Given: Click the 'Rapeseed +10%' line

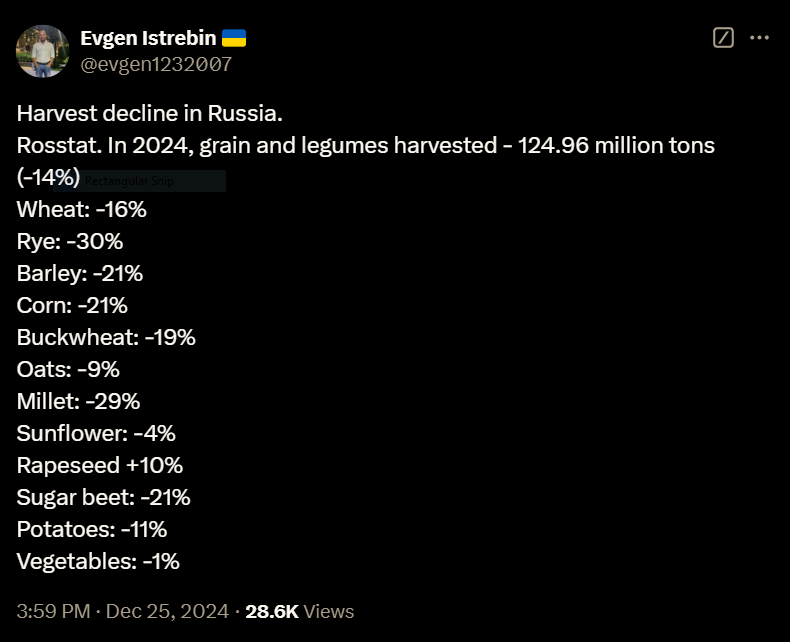Looking at the screenshot, I should [100, 466].
